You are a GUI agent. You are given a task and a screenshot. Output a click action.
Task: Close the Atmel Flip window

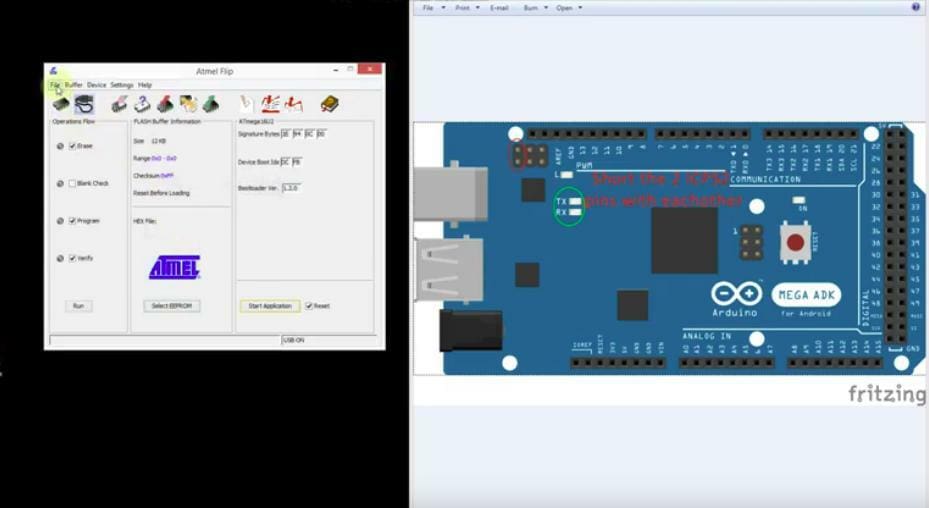[x=370, y=69]
